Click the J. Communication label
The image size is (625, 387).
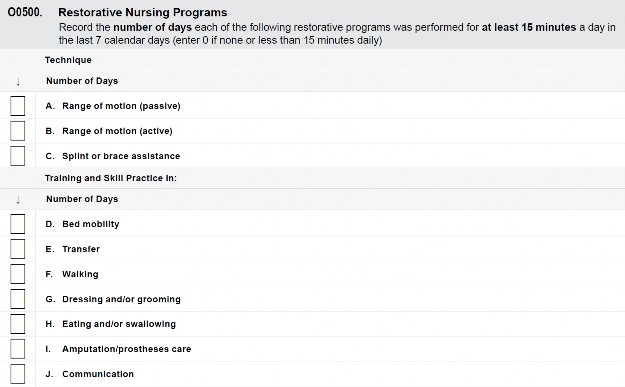(x=90, y=374)
